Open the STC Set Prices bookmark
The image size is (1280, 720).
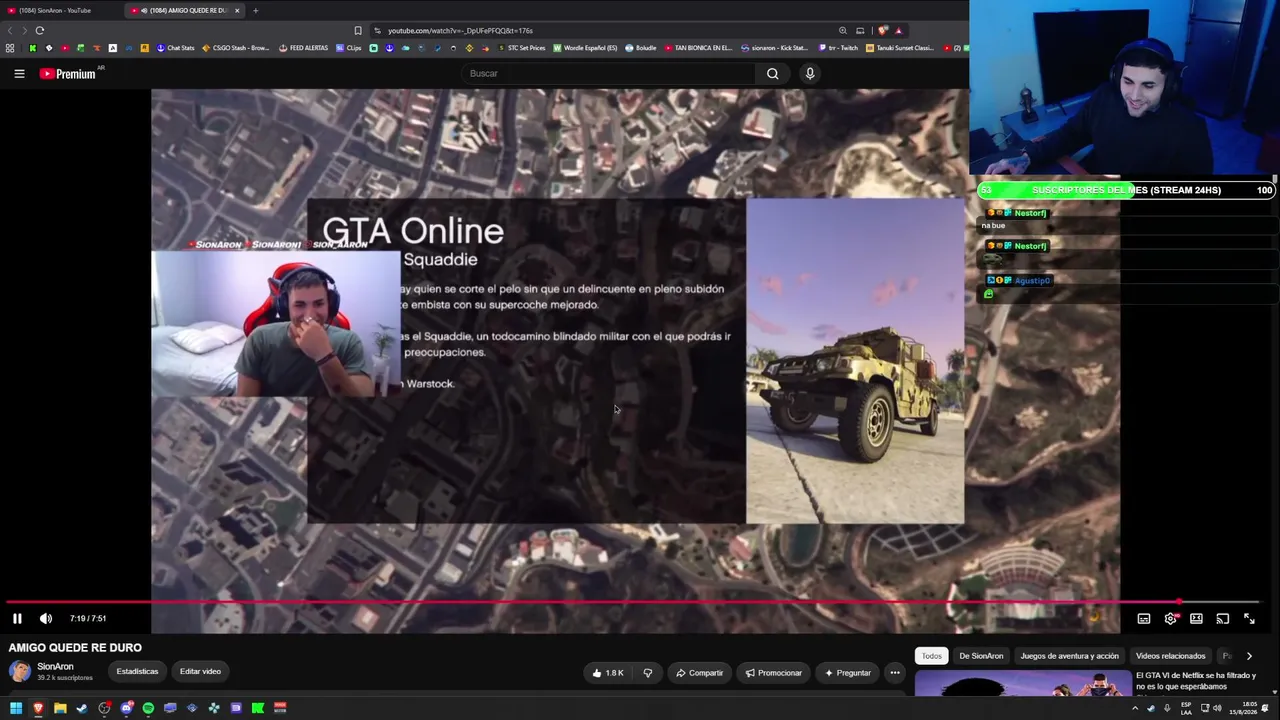pos(521,48)
